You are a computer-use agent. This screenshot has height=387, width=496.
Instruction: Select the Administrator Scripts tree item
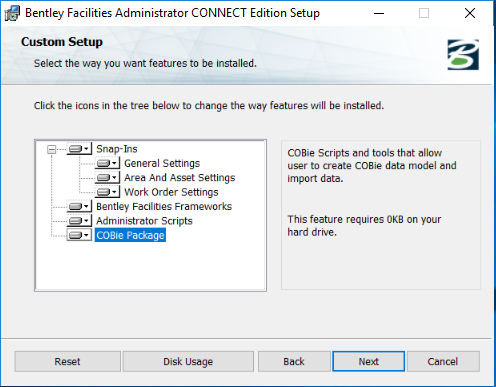144,221
